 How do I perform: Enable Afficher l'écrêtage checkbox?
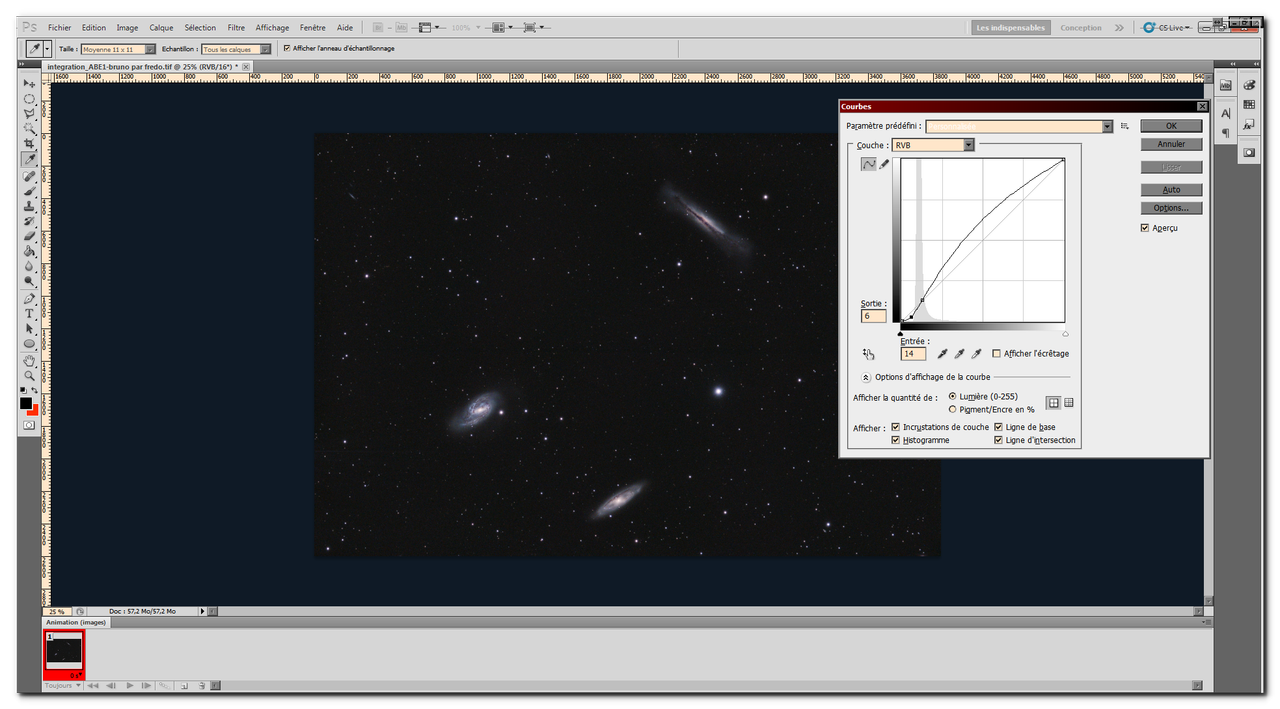[x=996, y=353]
